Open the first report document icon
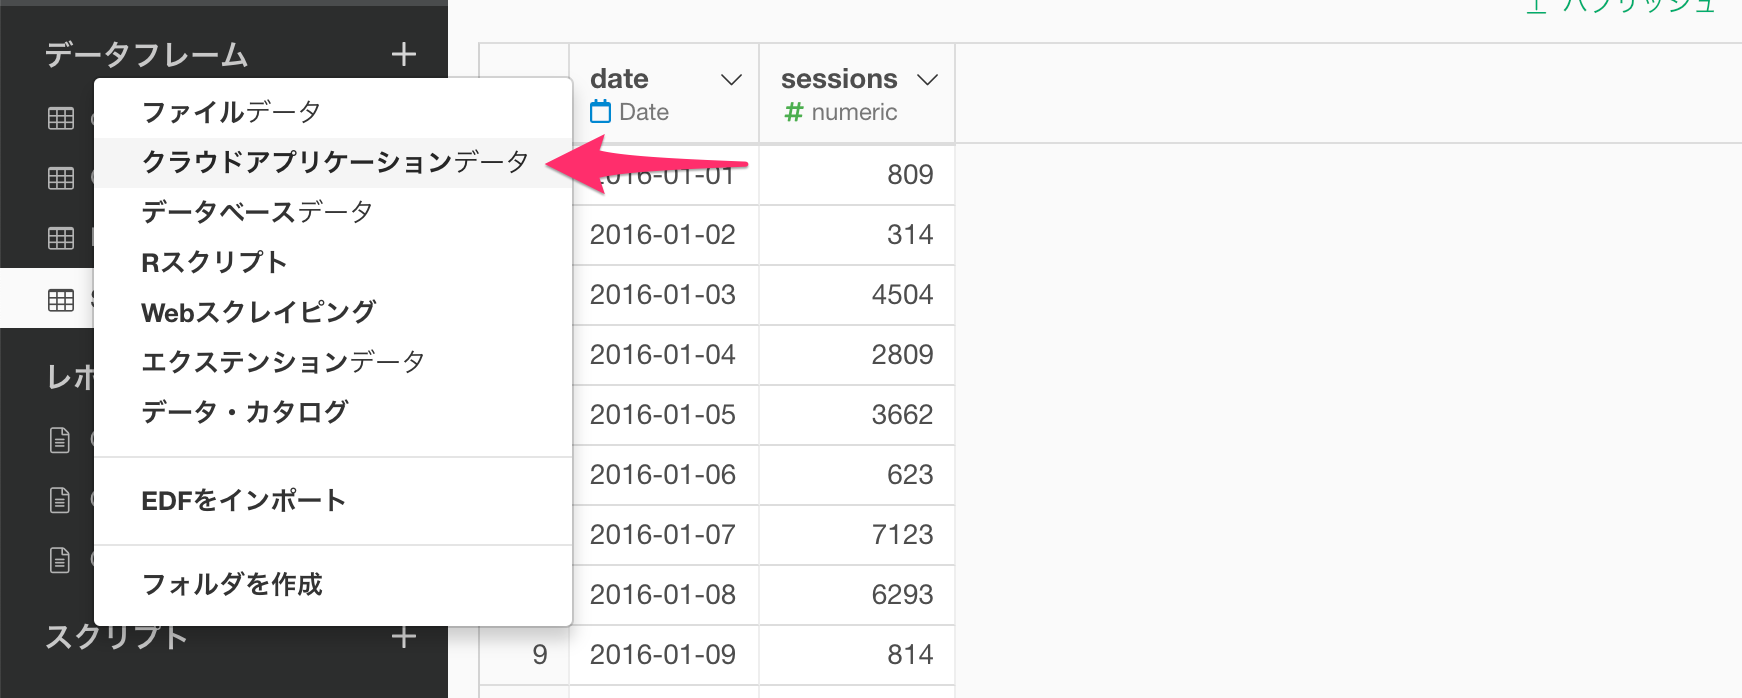This screenshot has height=698, width=1742. [60, 439]
